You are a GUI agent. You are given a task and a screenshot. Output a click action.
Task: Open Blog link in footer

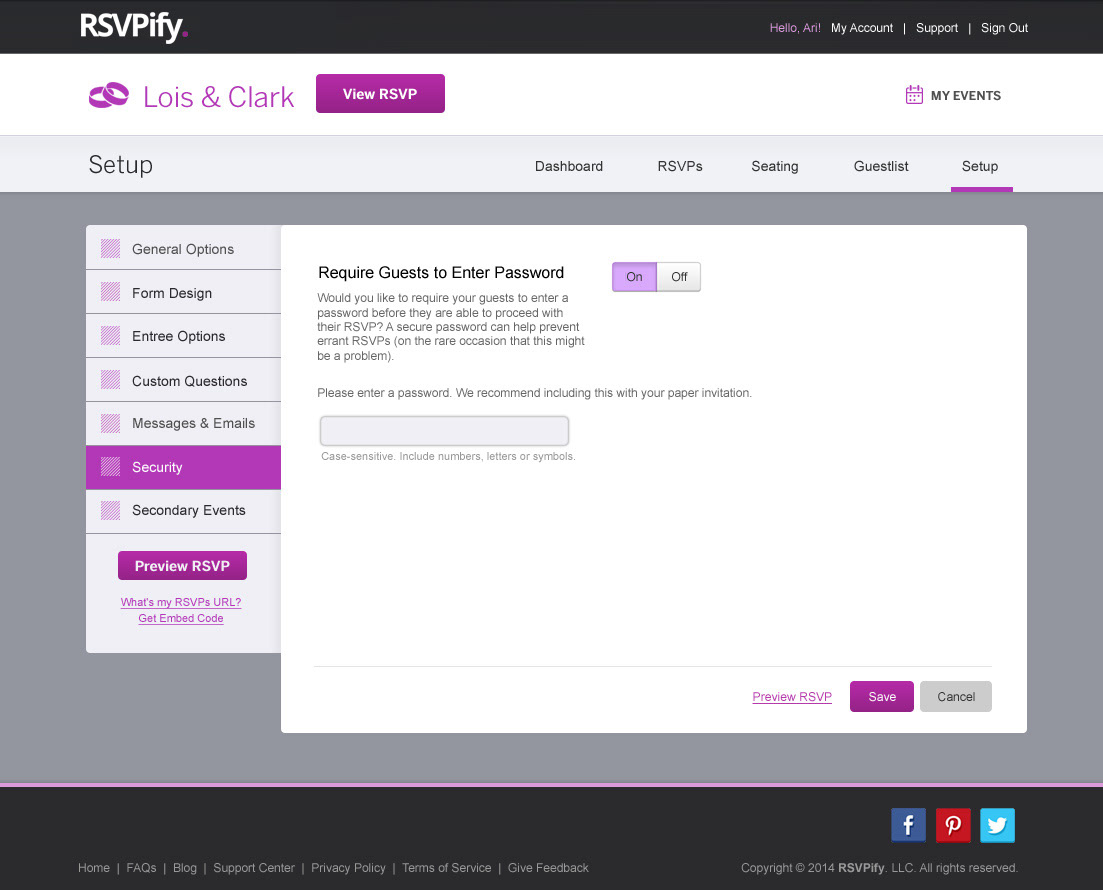pyautogui.click(x=185, y=867)
